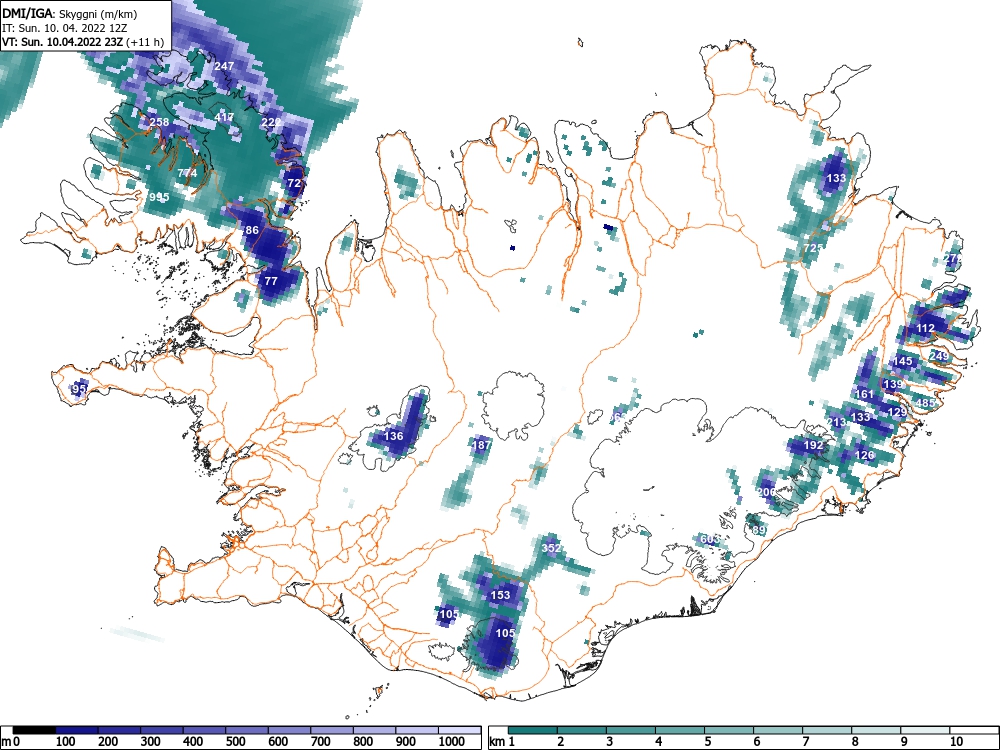Click the '603' visibility value on the map

710,540
